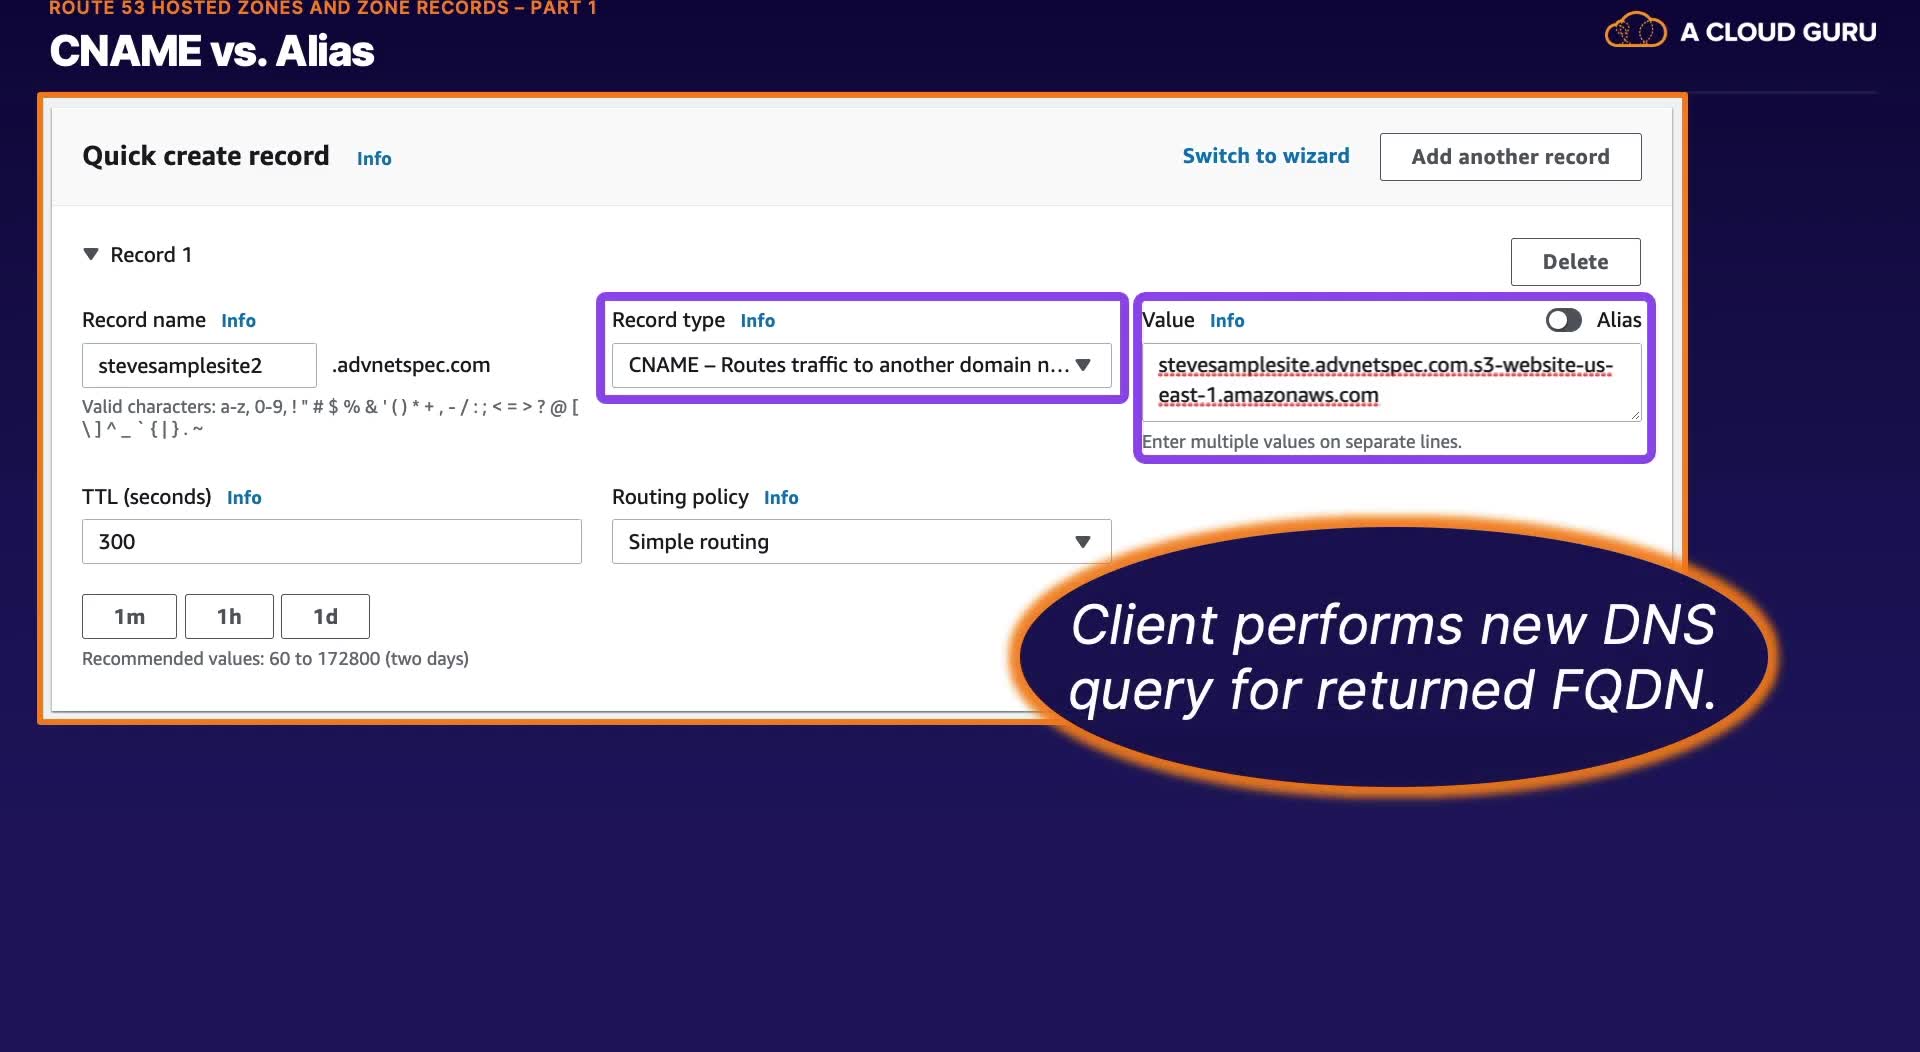Open Info link for TTL seconds
Image resolution: width=1920 pixels, height=1052 pixels.
[244, 498]
